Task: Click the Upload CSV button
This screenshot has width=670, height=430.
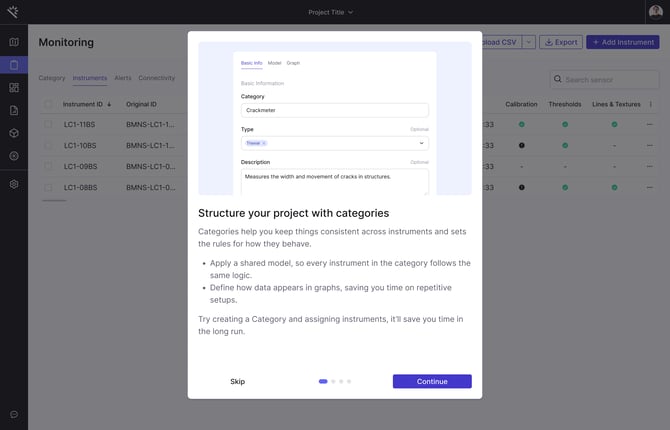Action: tap(502, 42)
